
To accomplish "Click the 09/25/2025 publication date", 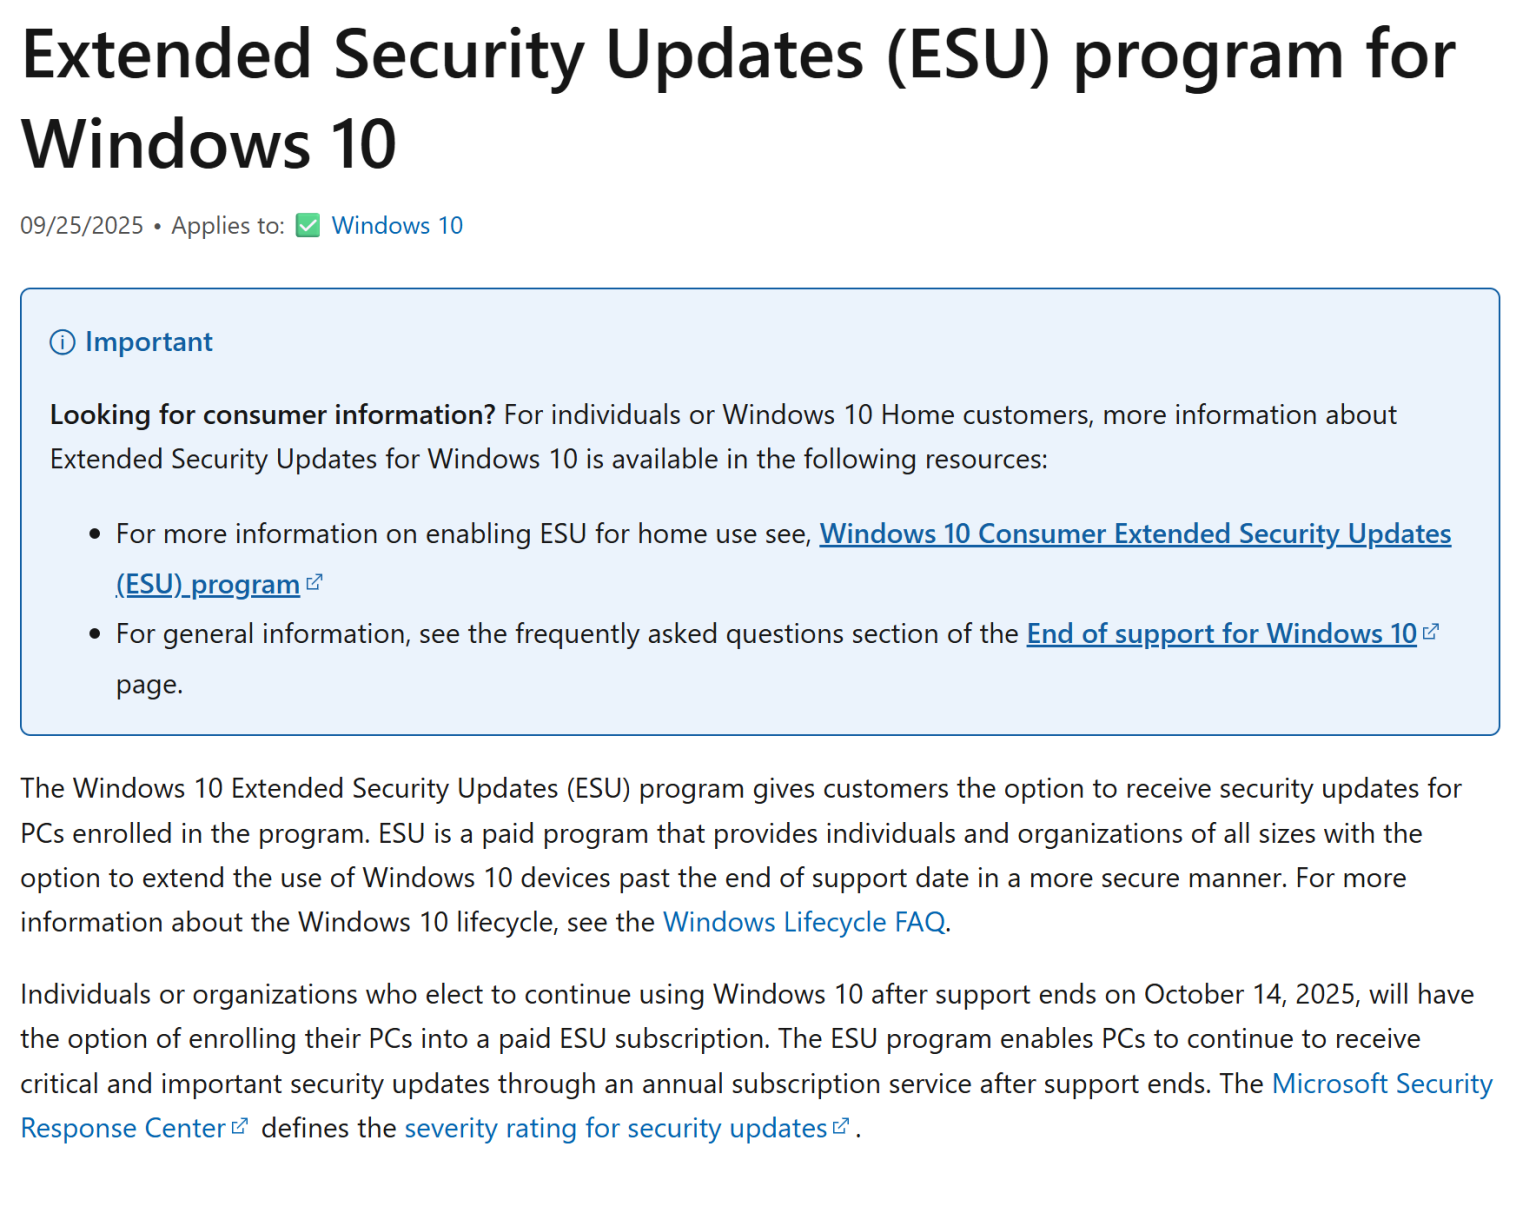I will coord(82,226).
